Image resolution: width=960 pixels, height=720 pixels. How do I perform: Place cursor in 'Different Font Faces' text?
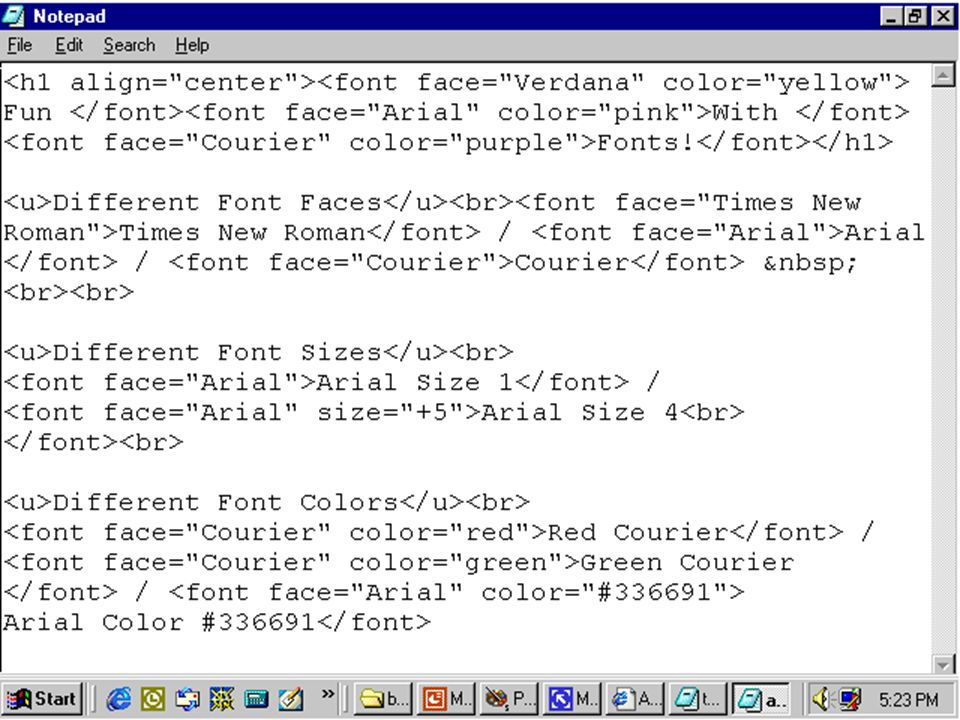click(x=217, y=202)
